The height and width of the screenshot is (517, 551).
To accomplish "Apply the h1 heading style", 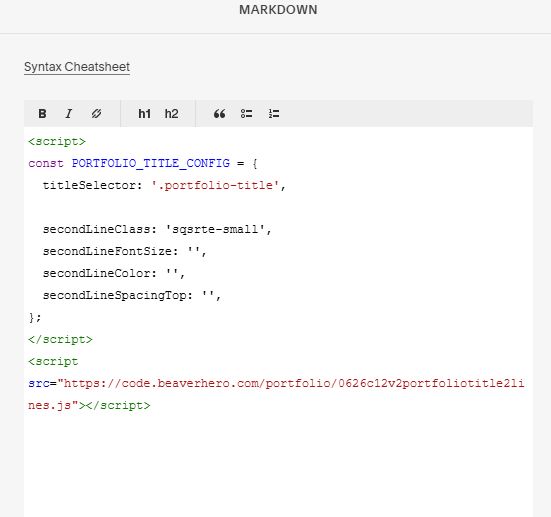I will [144, 114].
